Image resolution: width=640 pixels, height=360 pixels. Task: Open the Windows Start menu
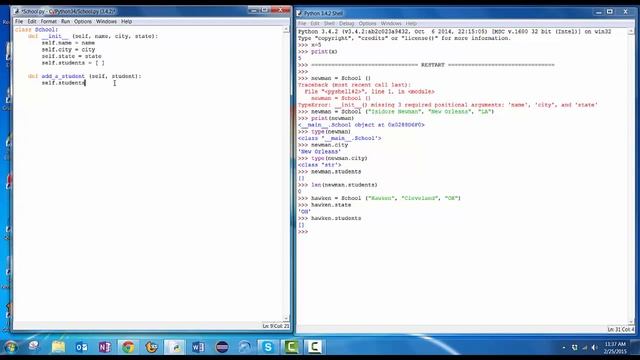coord(11,347)
